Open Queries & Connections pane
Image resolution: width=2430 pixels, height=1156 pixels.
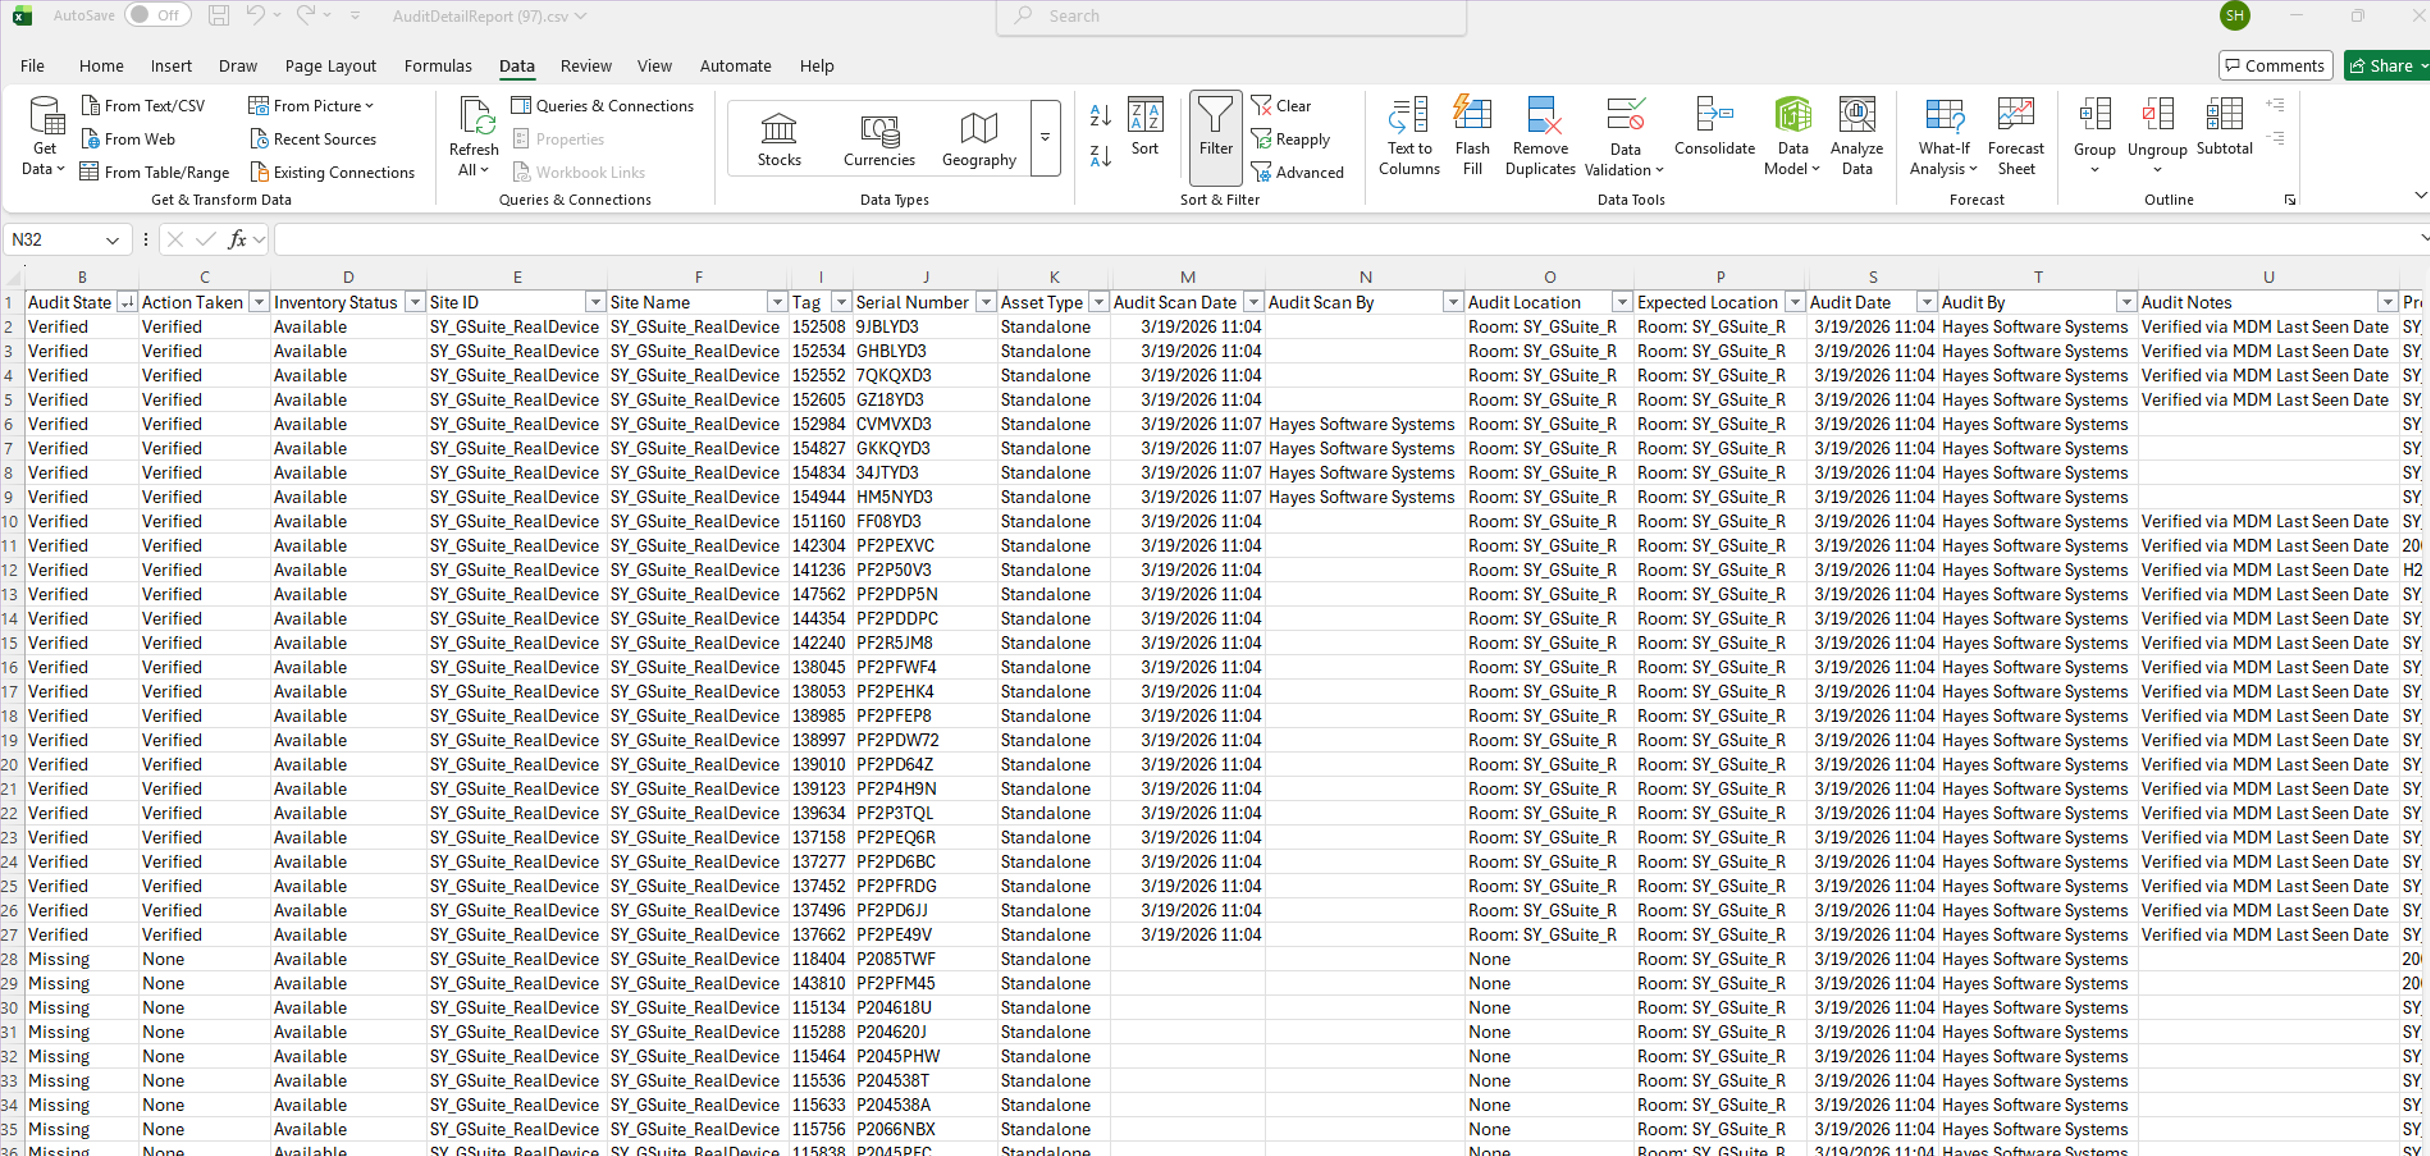[x=603, y=106]
